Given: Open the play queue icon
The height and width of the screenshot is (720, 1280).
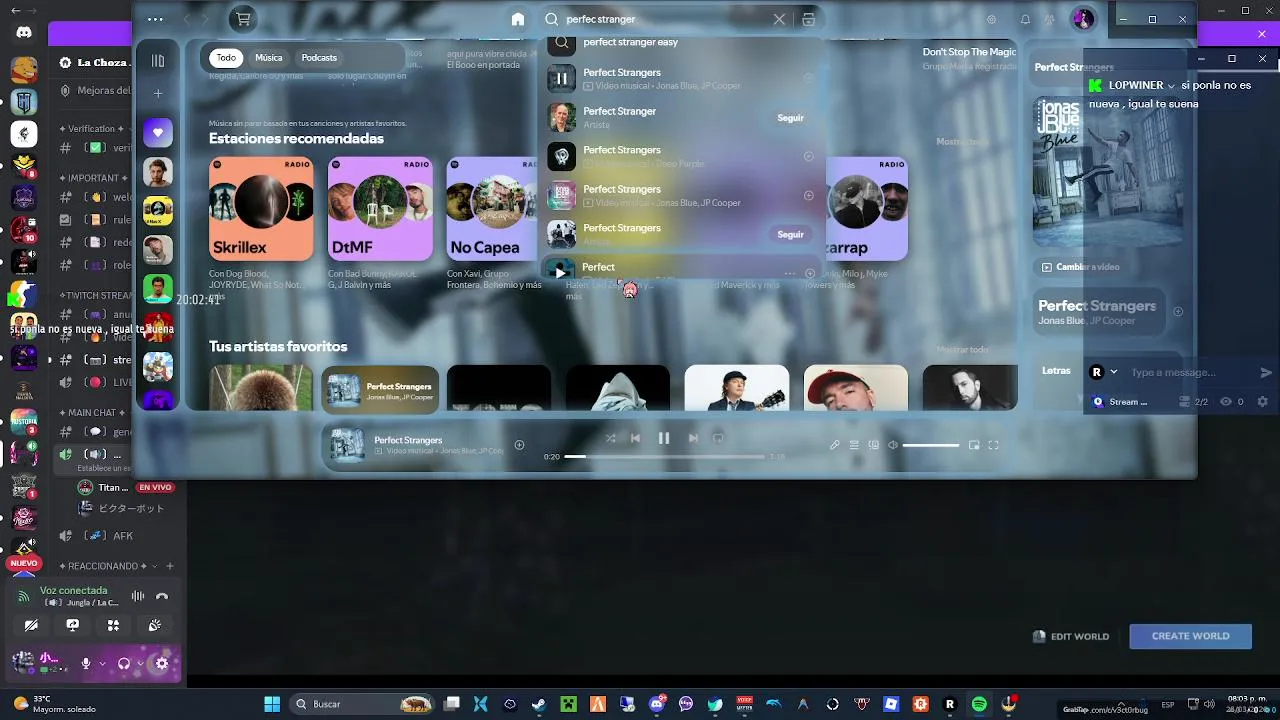Looking at the screenshot, I should coord(854,445).
